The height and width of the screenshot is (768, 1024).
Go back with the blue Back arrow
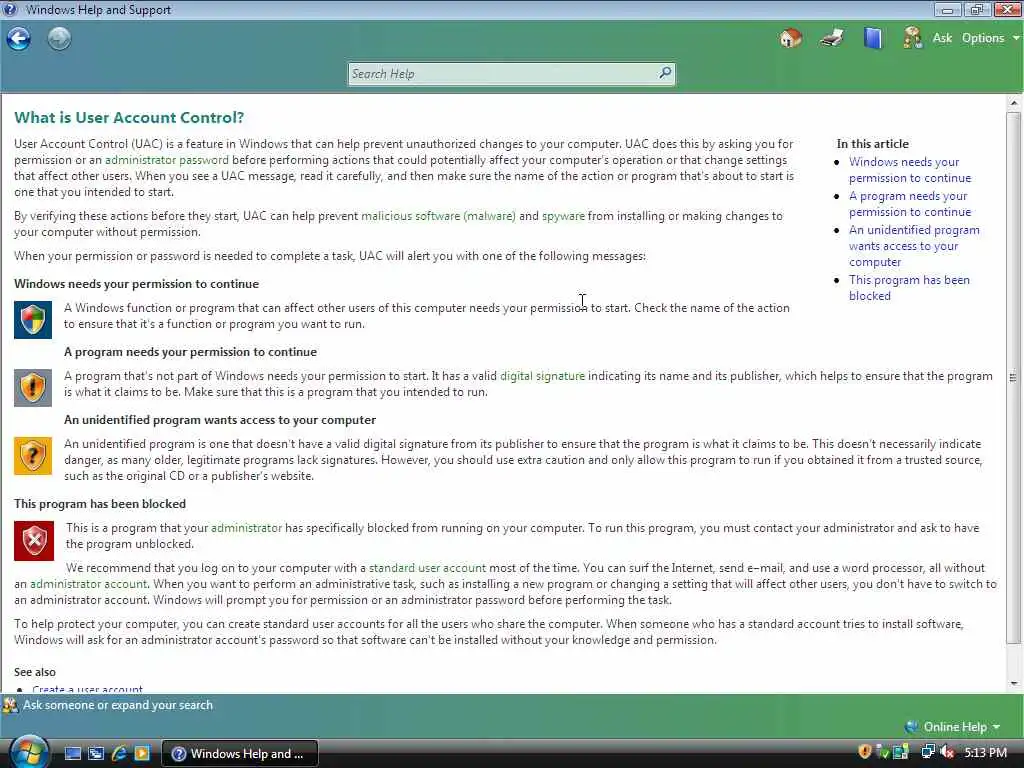click(x=18, y=39)
